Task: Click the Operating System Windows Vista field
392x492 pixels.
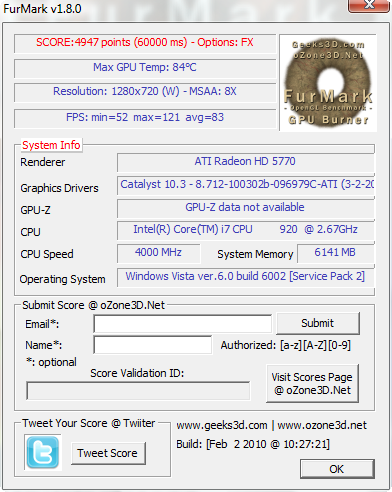Action: (x=245, y=277)
